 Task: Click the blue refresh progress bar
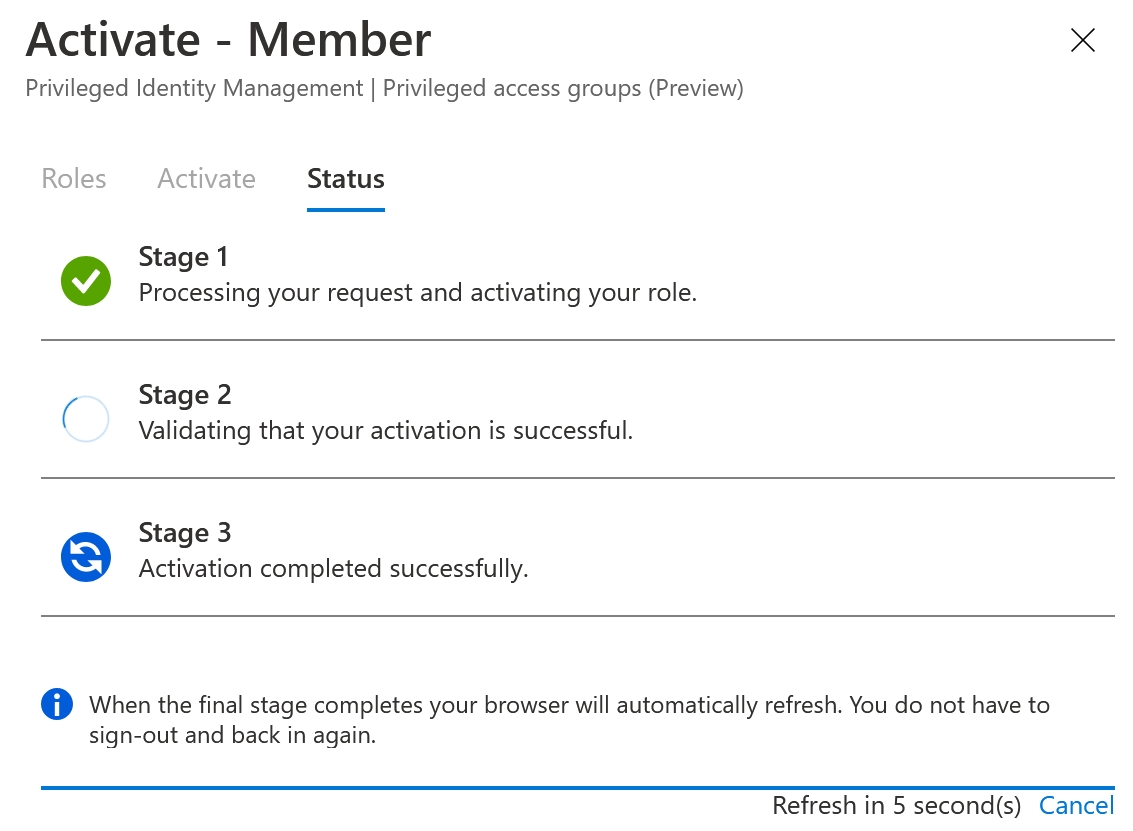(x=578, y=788)
